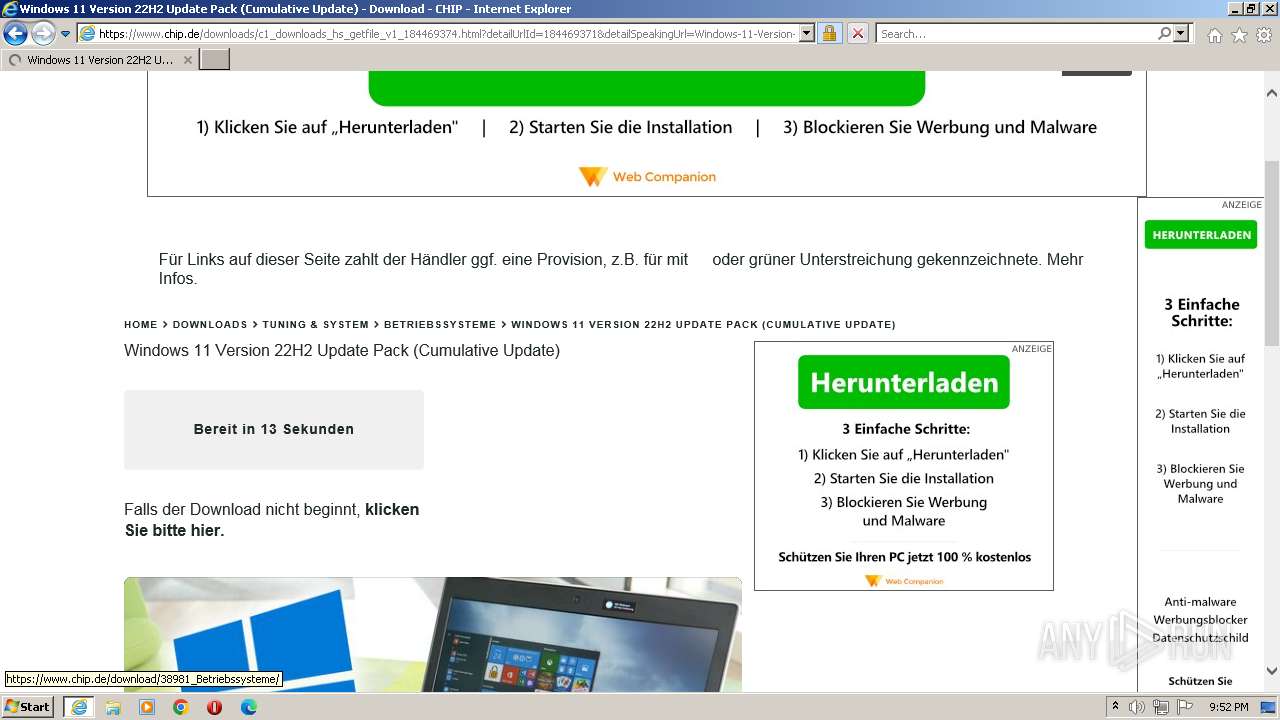
Task: Click the 9:52 PM taskbar clock
Action: coord(1229,707)
